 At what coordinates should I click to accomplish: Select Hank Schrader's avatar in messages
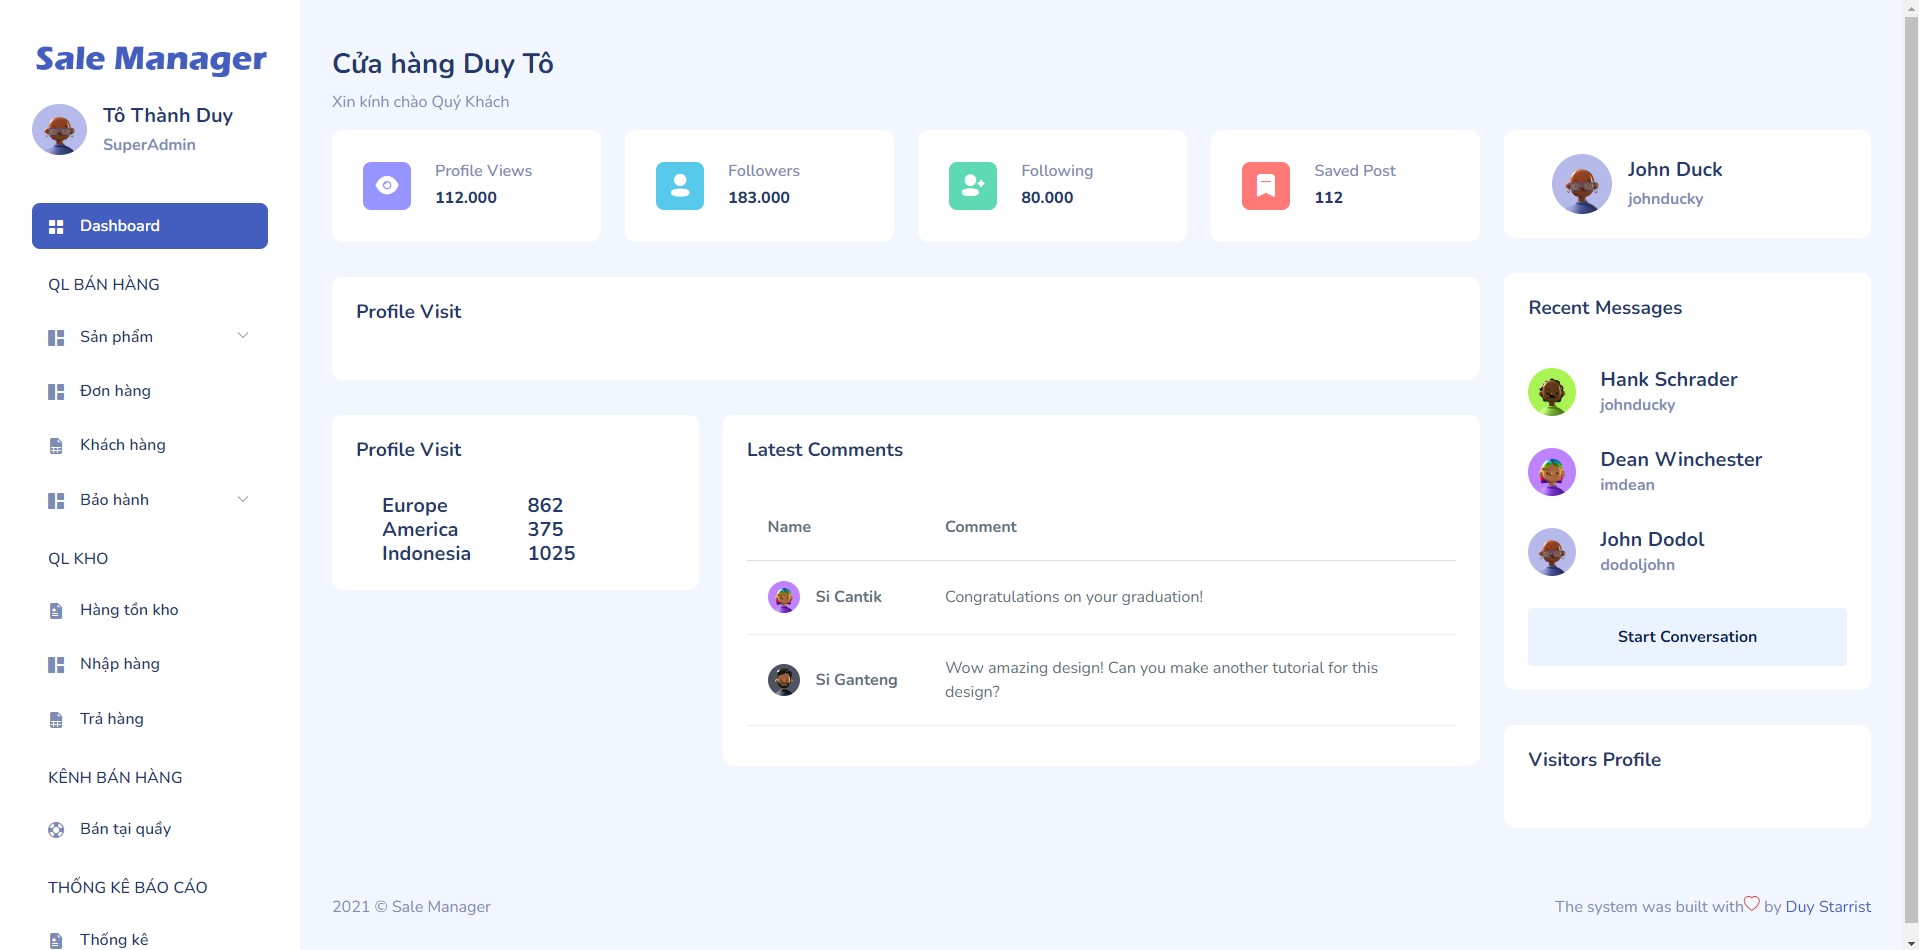1551,392
